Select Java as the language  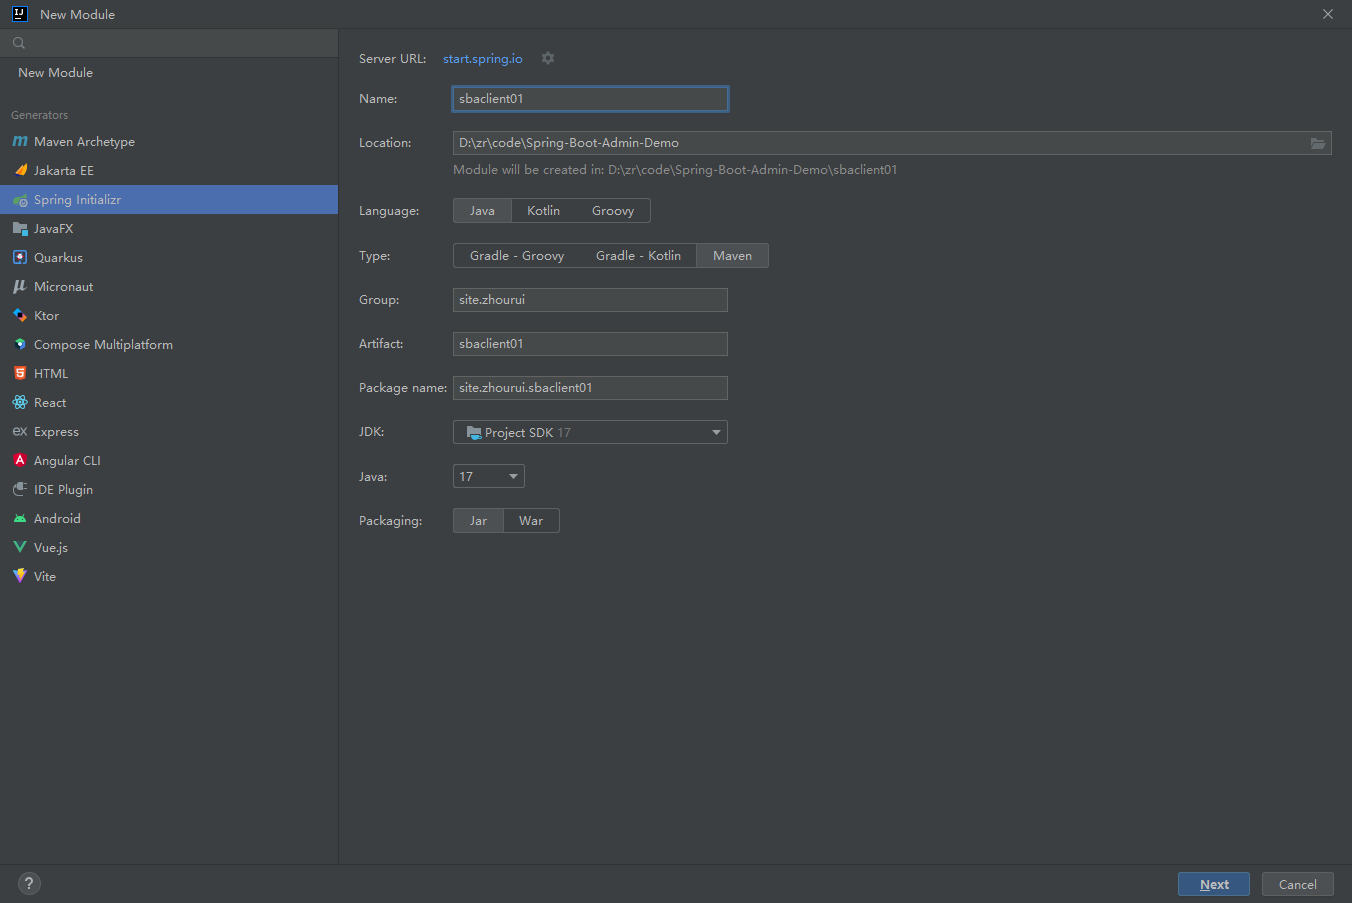pos(482,211)
